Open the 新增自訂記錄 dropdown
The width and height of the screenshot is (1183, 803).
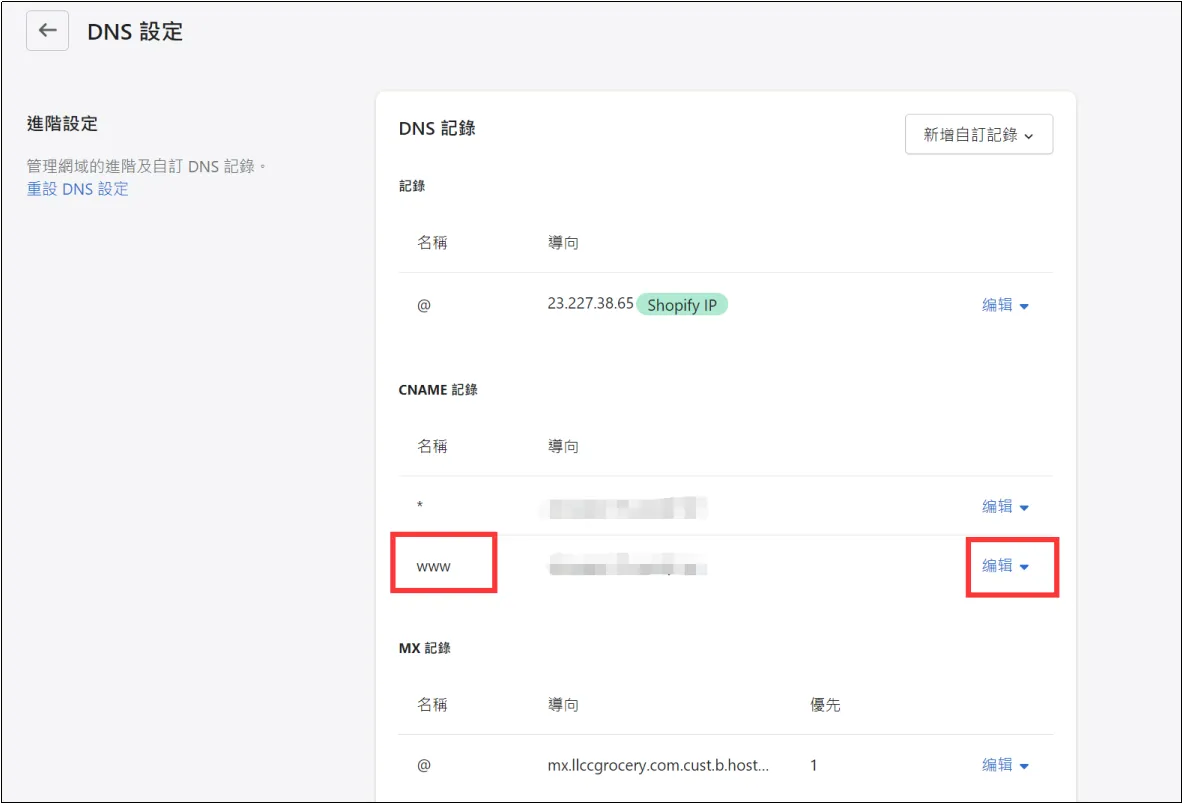click(978, 134)
